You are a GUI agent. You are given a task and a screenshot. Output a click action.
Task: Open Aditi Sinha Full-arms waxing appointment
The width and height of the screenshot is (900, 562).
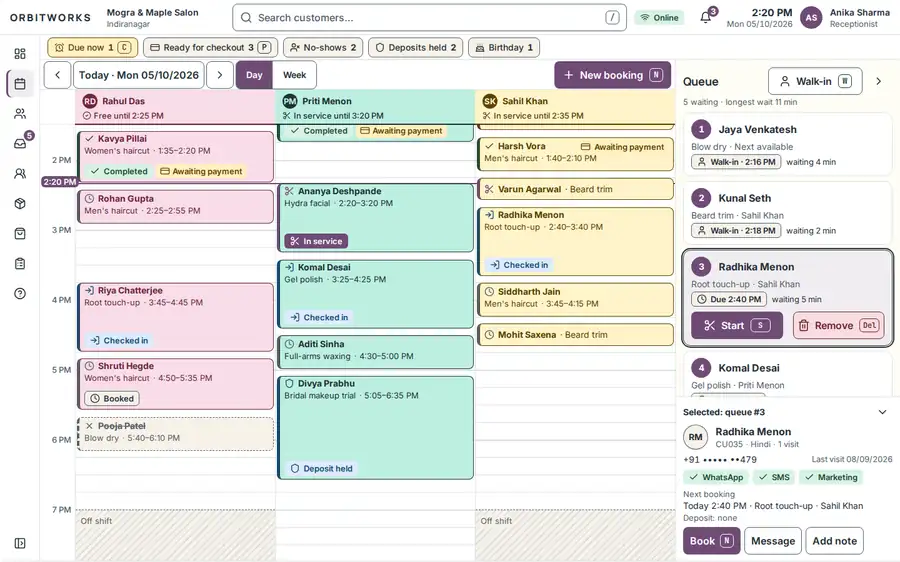375,352
